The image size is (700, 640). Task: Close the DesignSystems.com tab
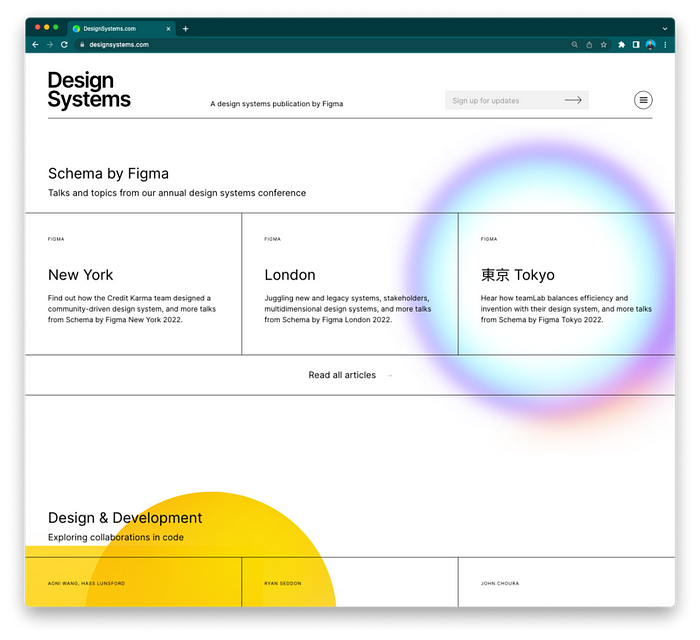[x=168, y=29]
